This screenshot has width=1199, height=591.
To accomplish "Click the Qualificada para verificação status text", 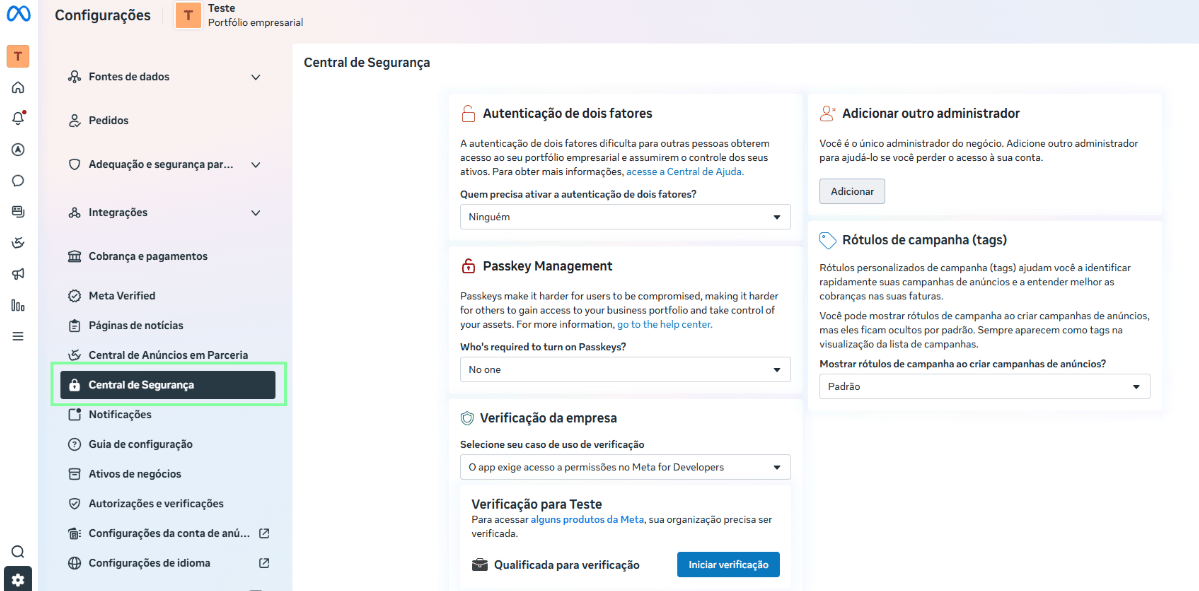I will pos(567,565).
